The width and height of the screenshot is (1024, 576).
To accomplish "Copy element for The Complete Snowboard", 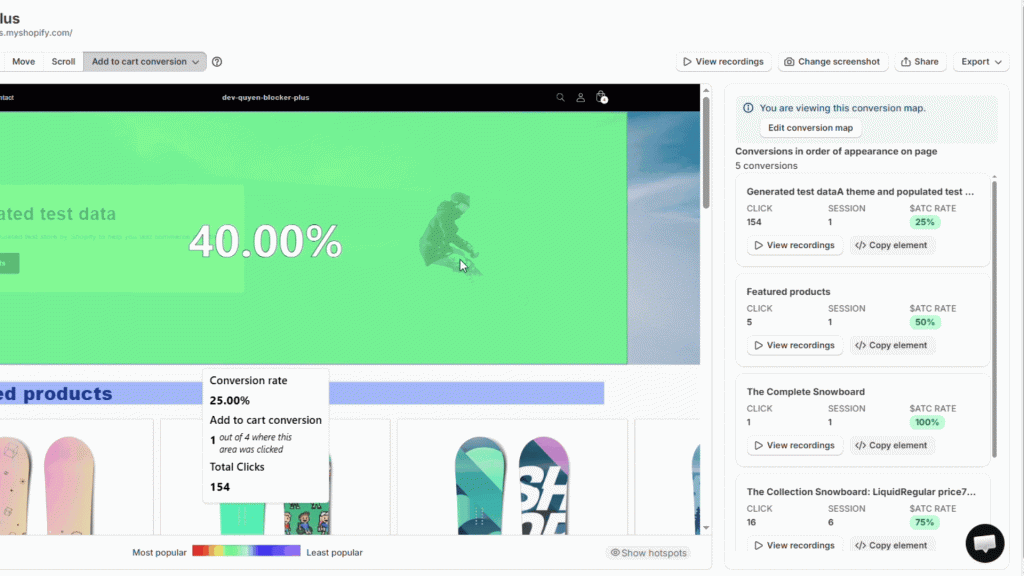I will click(x=891, y=445).
